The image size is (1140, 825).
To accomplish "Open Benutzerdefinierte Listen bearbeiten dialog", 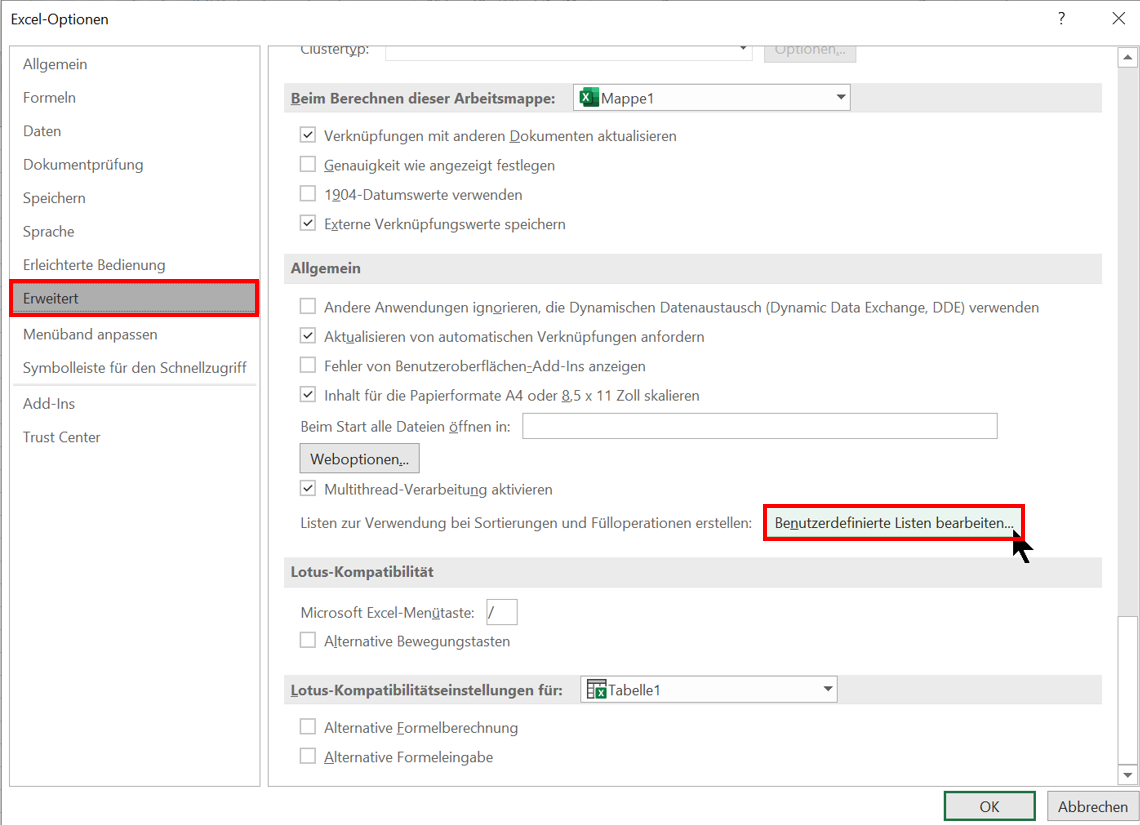I will coord(894,523).
